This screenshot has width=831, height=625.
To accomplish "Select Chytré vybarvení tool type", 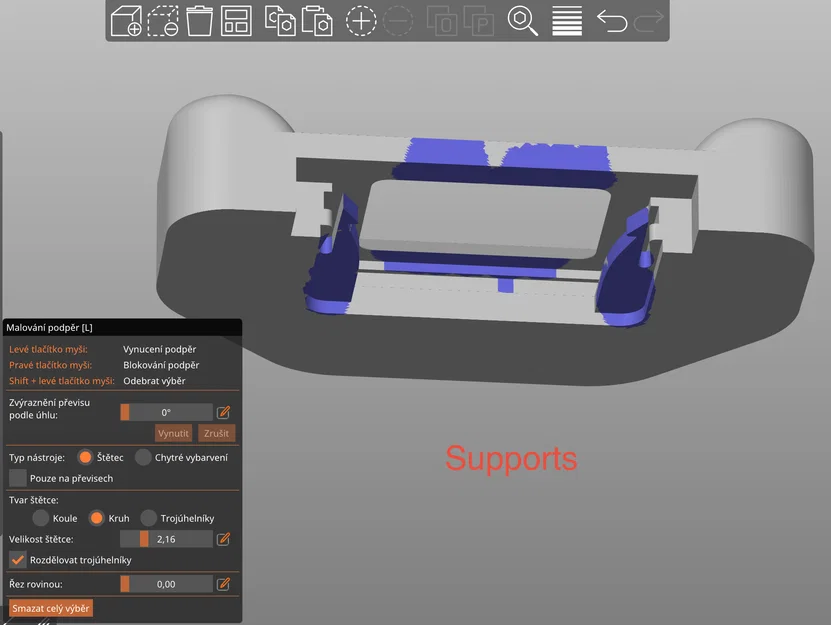I will pos(143,457).
